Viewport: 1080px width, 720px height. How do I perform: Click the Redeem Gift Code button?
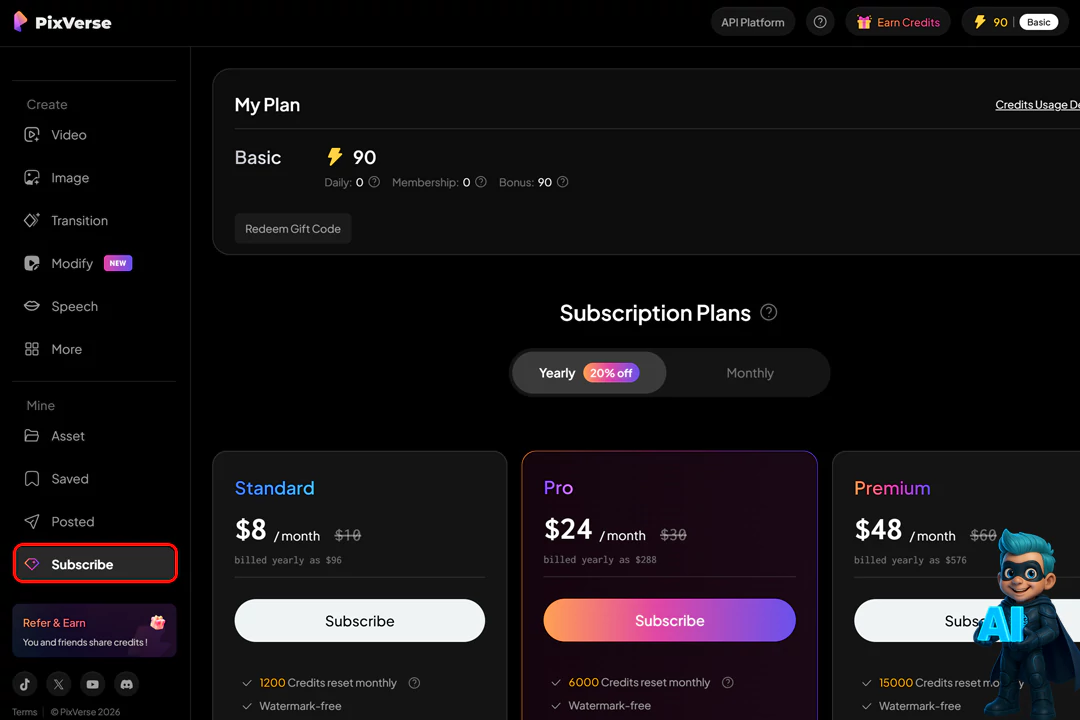click(x=292, y=228)
